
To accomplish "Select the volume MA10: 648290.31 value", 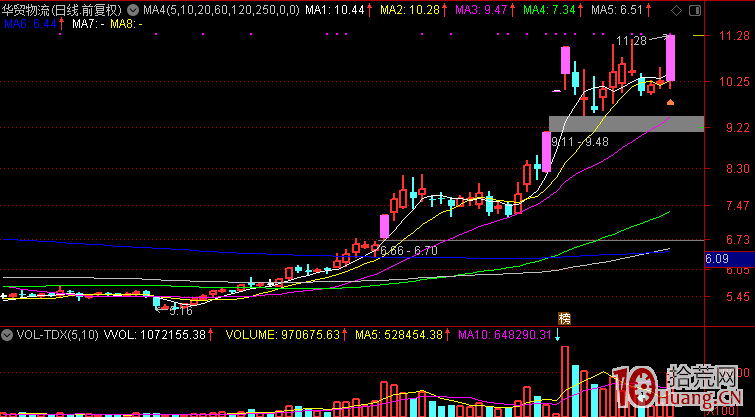I will [505, 335].
